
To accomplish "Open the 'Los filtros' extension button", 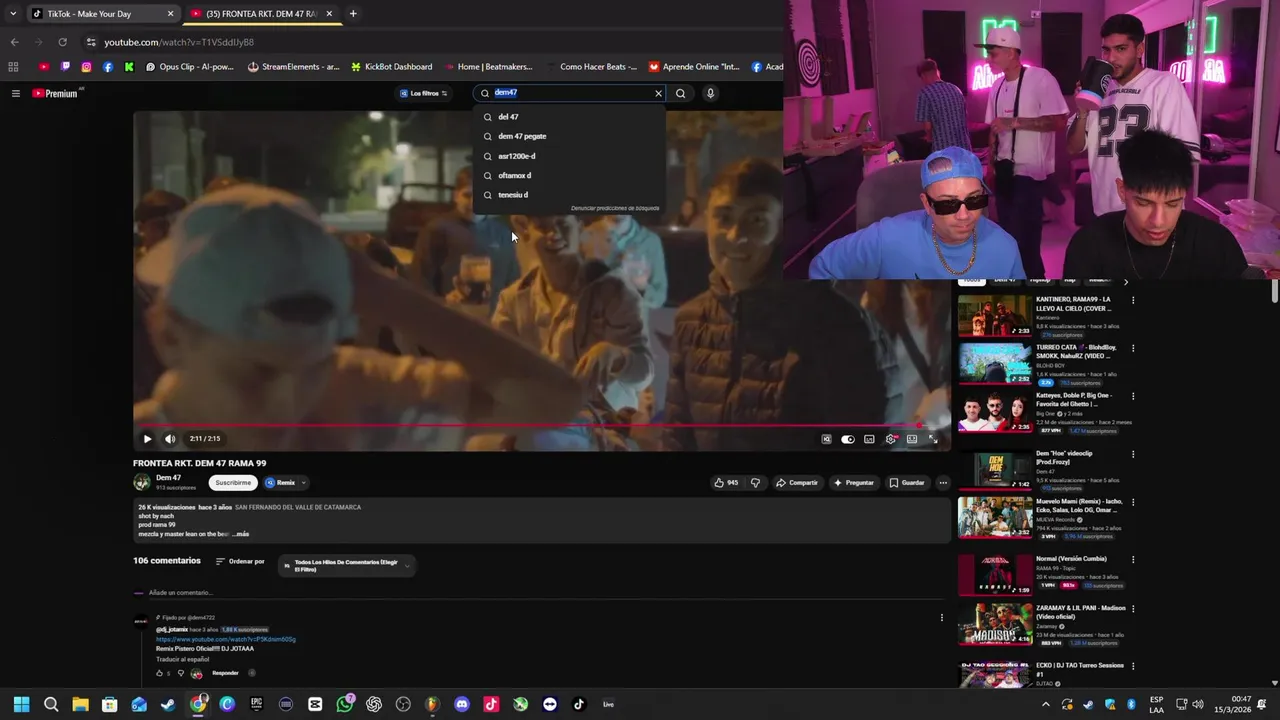I will tap(424, 93).
